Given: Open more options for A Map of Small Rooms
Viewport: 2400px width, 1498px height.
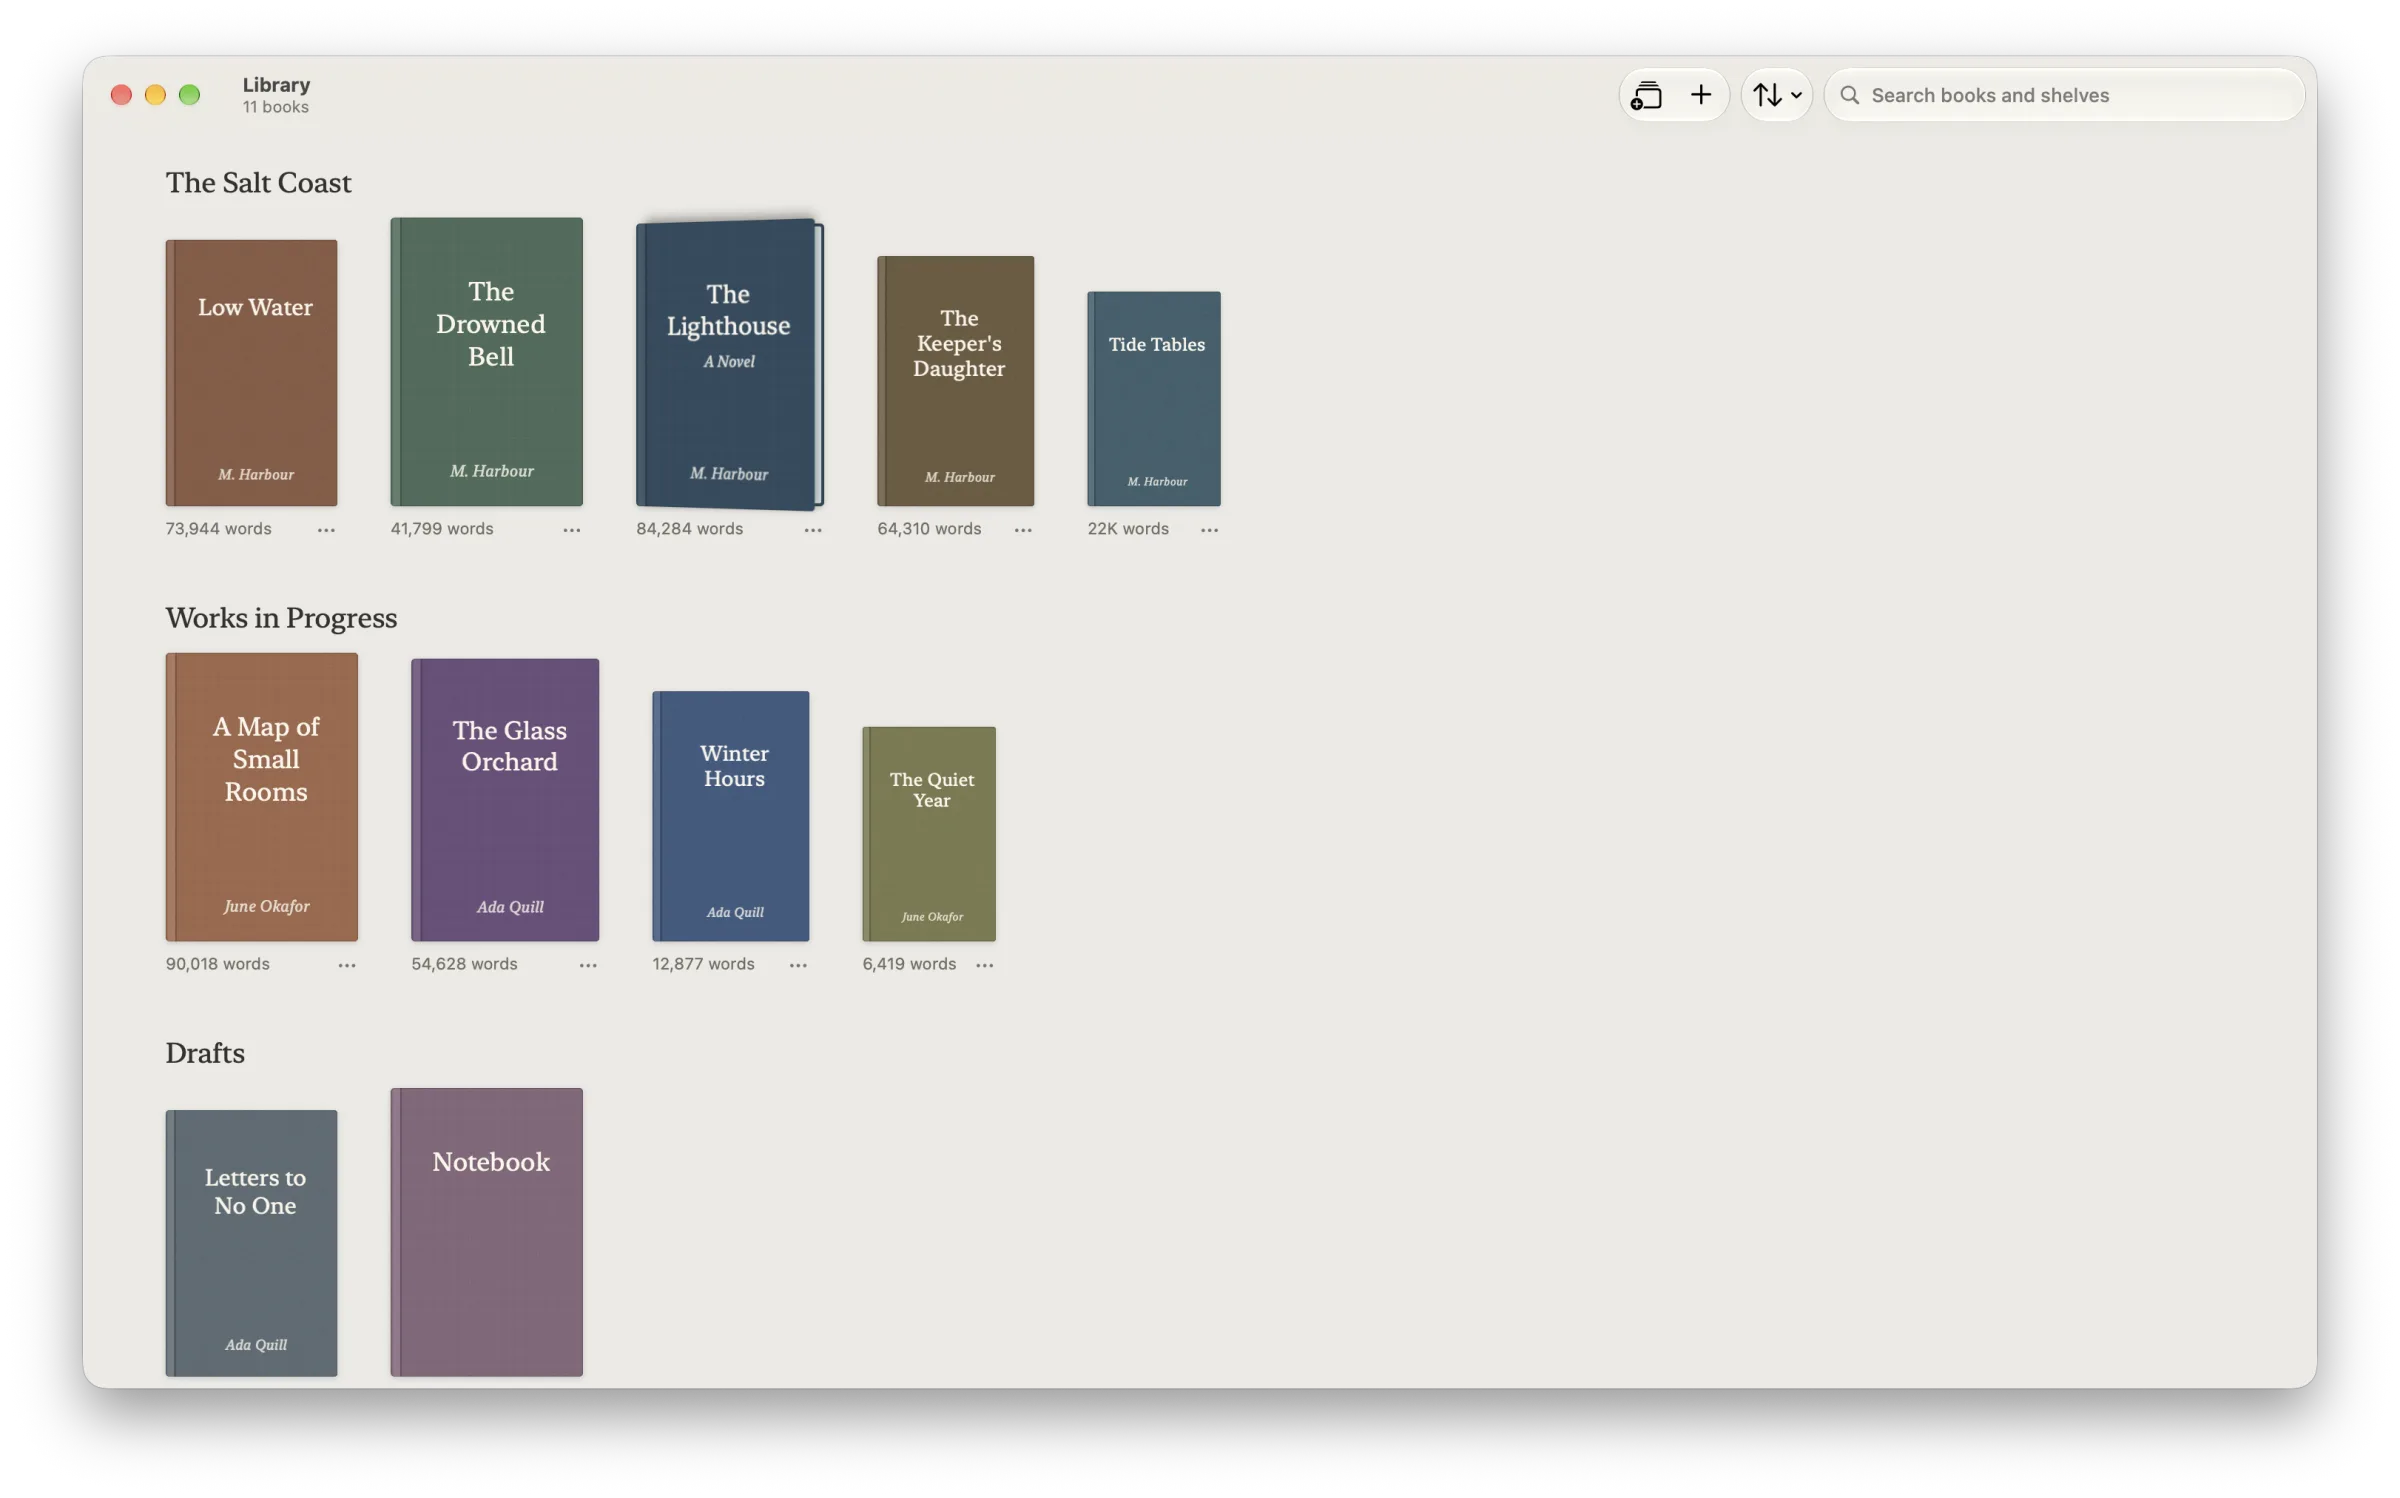Looking at the screenshot, I should point(346,965).
